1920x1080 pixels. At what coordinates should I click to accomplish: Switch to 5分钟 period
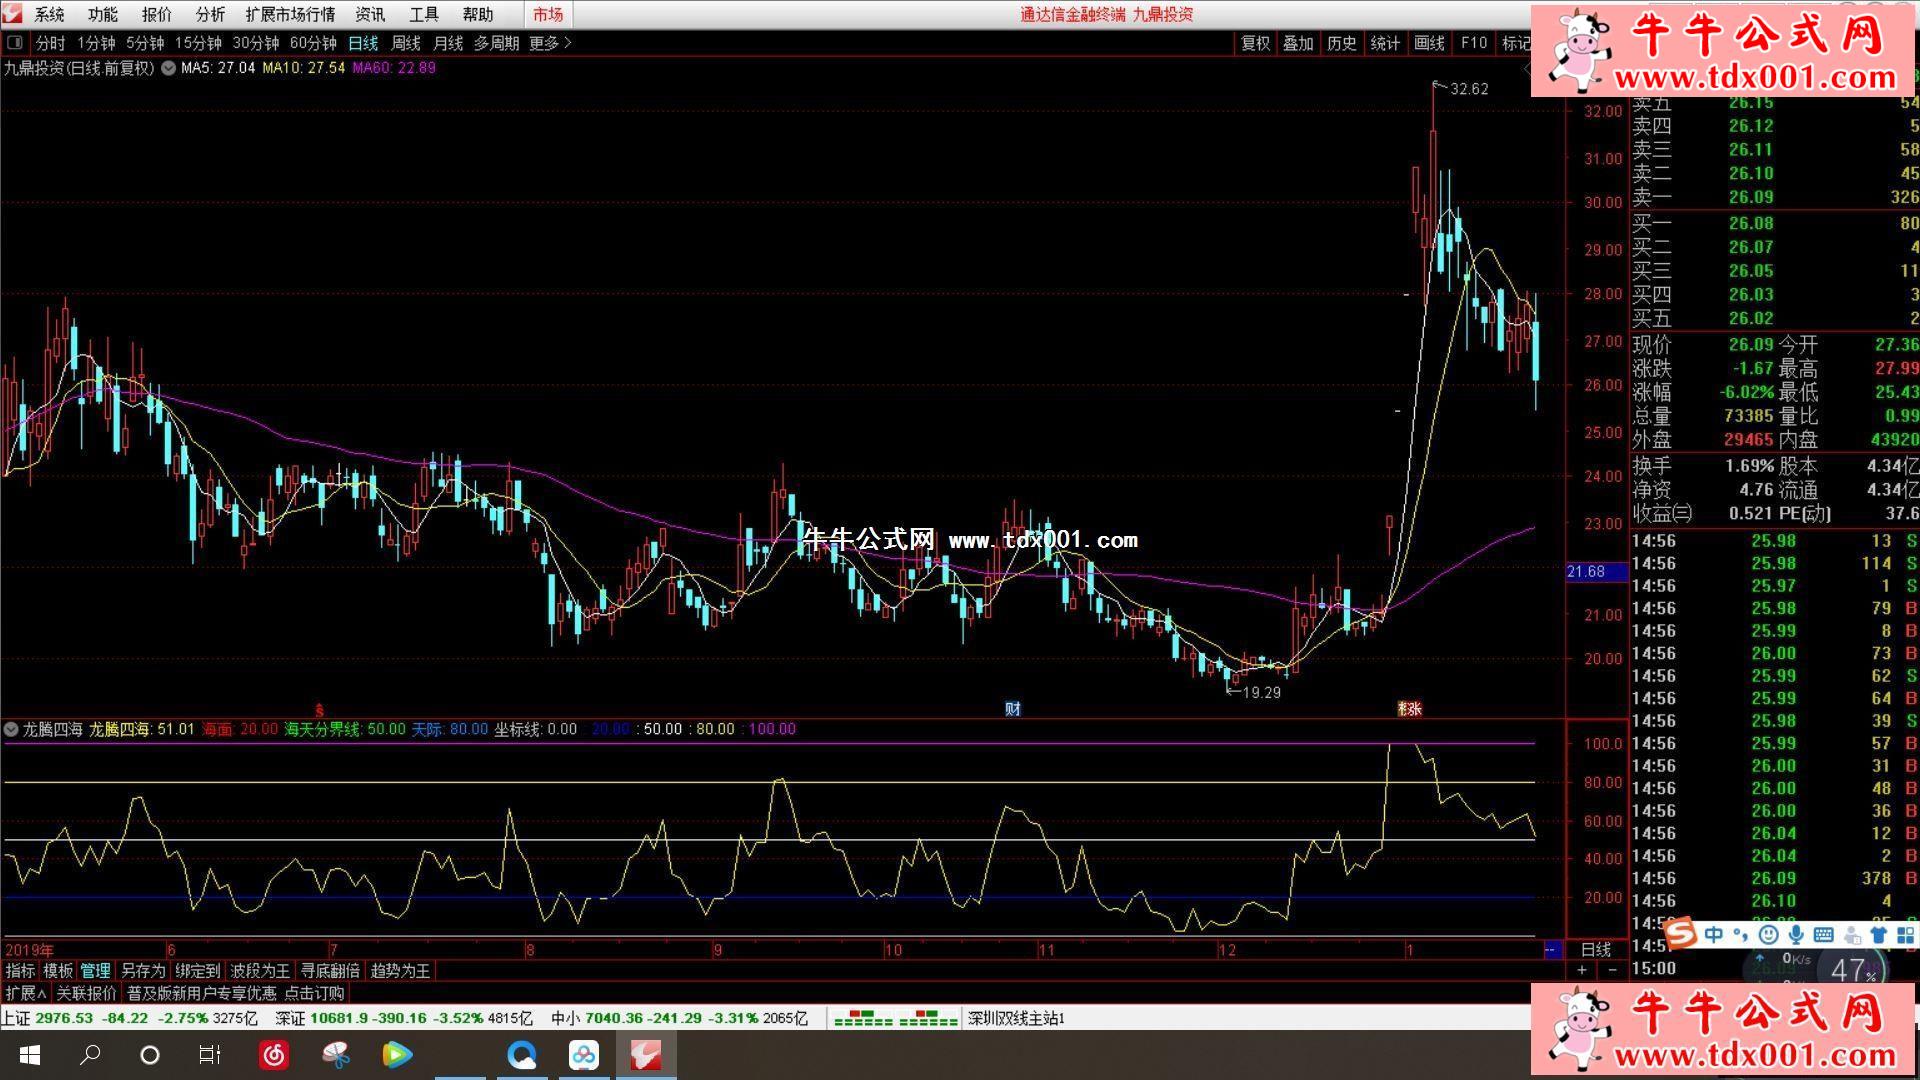(145, 43)
